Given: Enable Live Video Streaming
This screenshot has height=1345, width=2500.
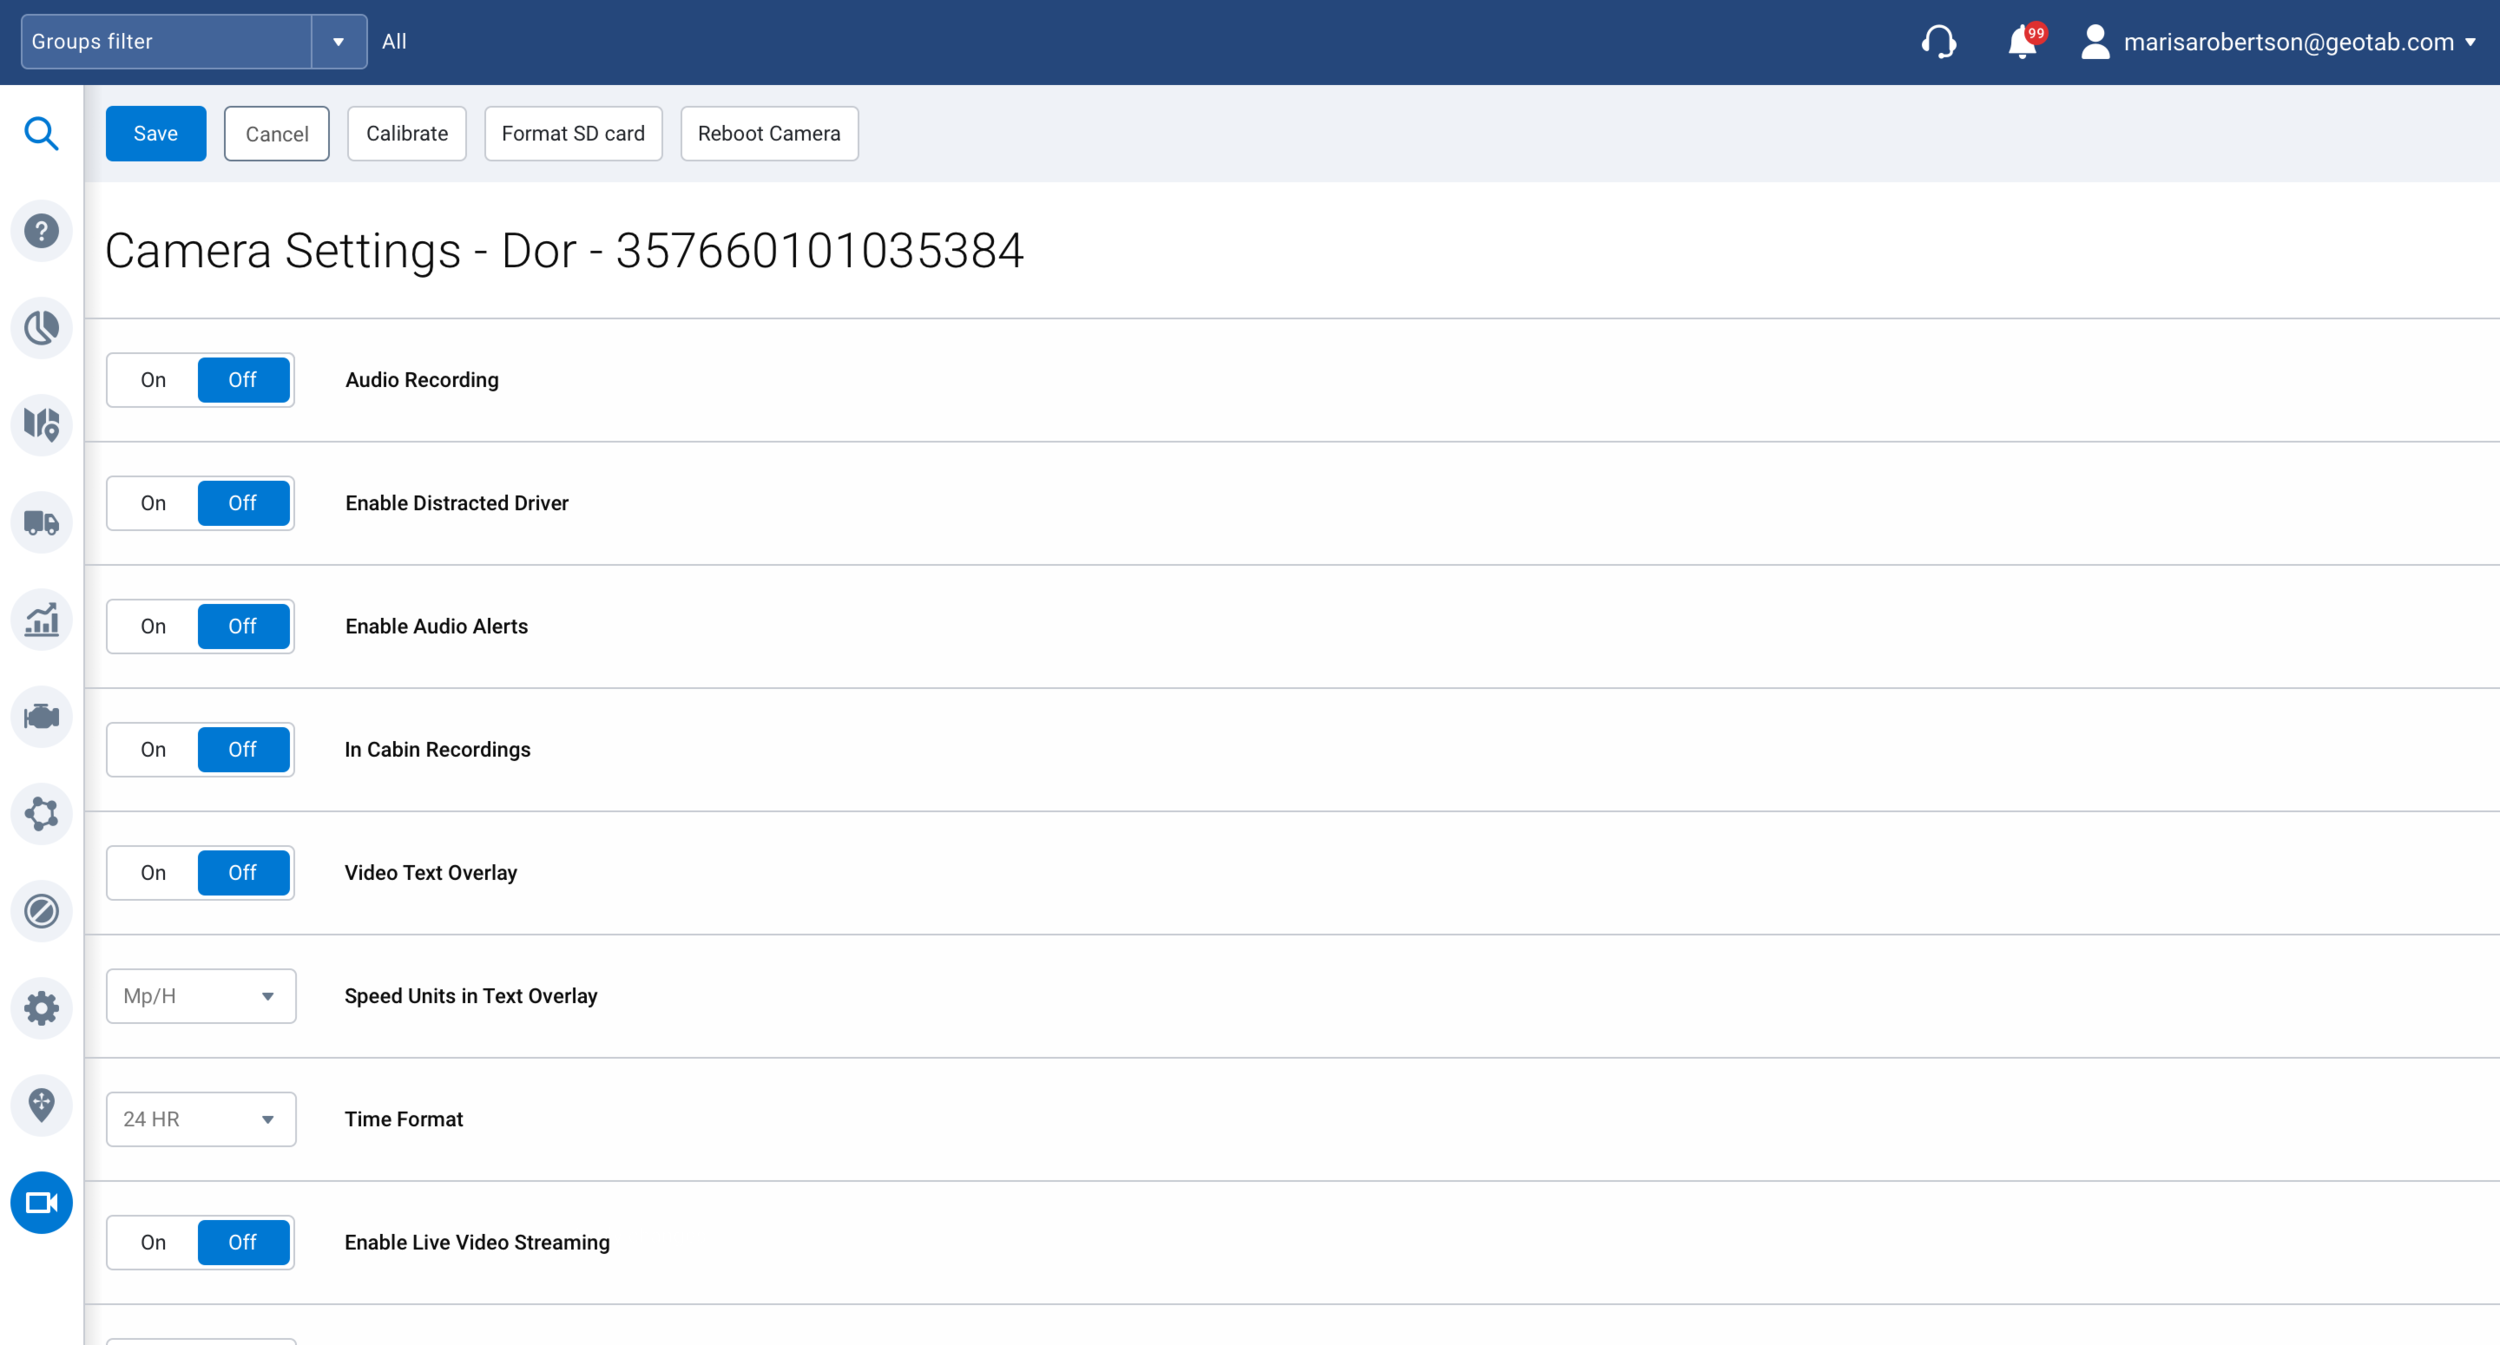Looking at the screenshot, I should click(152, 1242).
